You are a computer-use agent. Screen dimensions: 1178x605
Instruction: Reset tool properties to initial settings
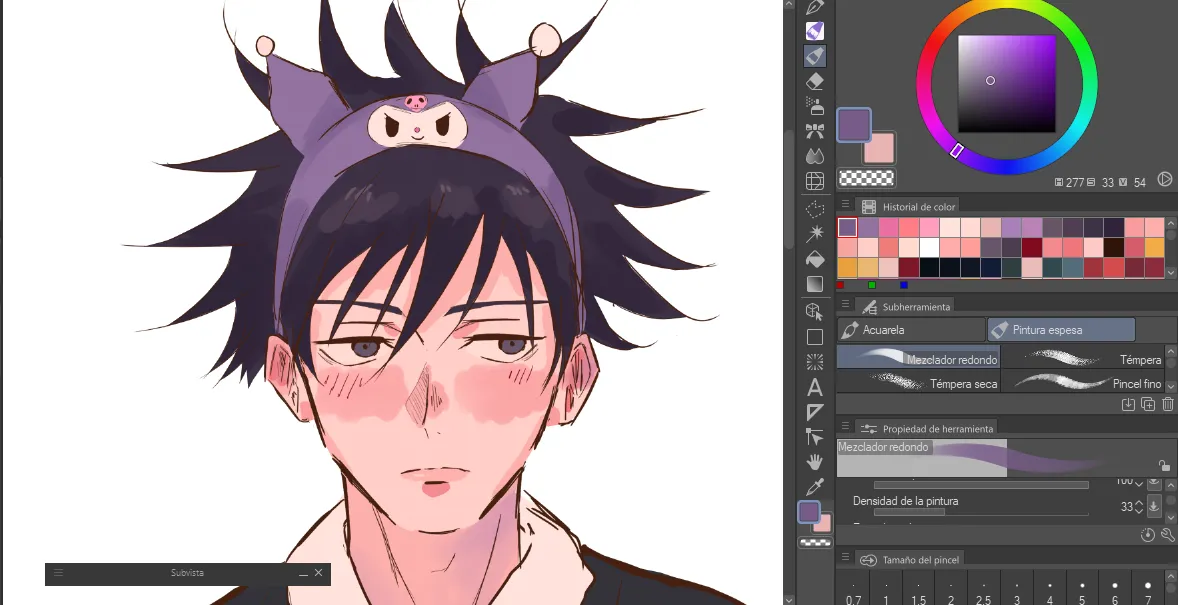(1147, 534)
